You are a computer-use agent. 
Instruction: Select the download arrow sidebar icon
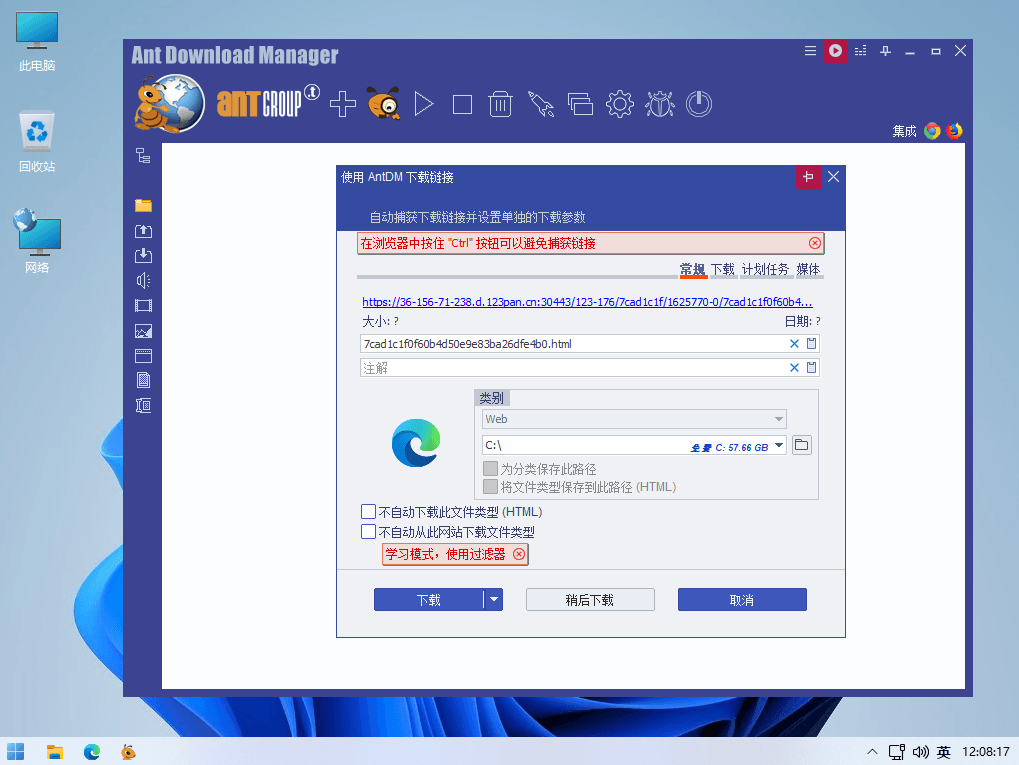click(x=143, y=255)
